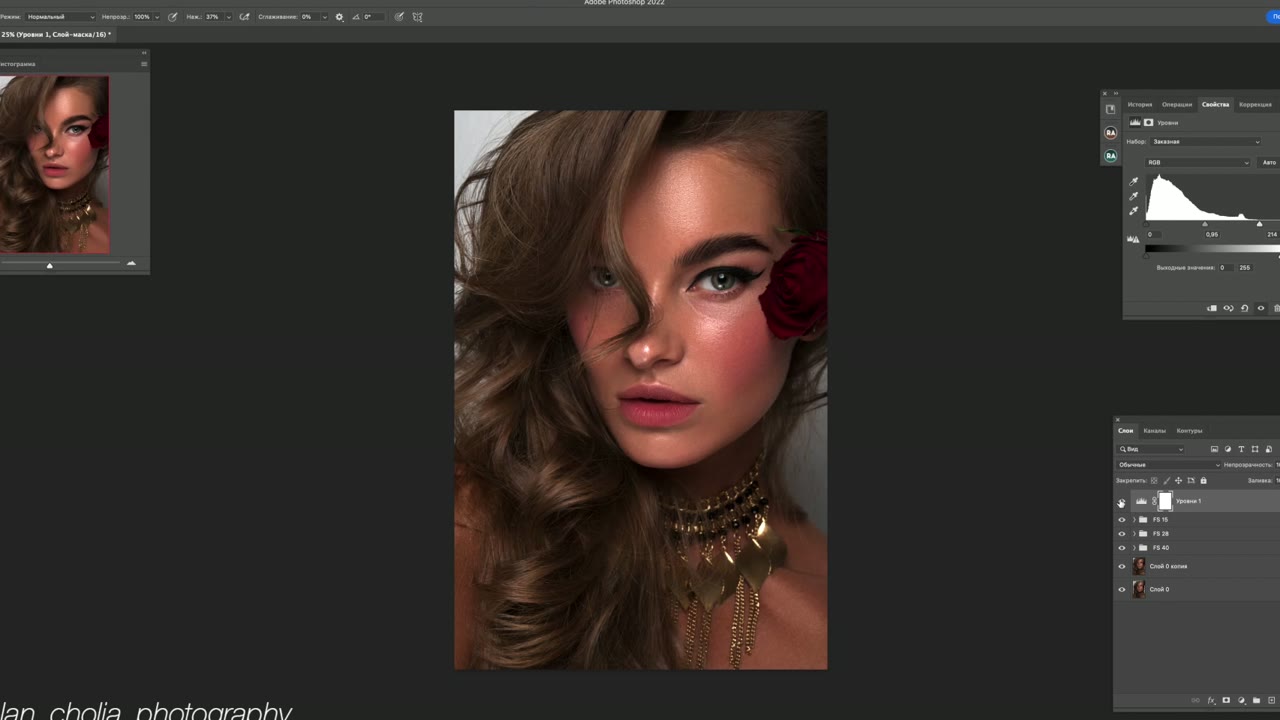The height and width of the screenshot is (720, 1280).
Task: Lock layer position icon
Action: point(1178,481)
